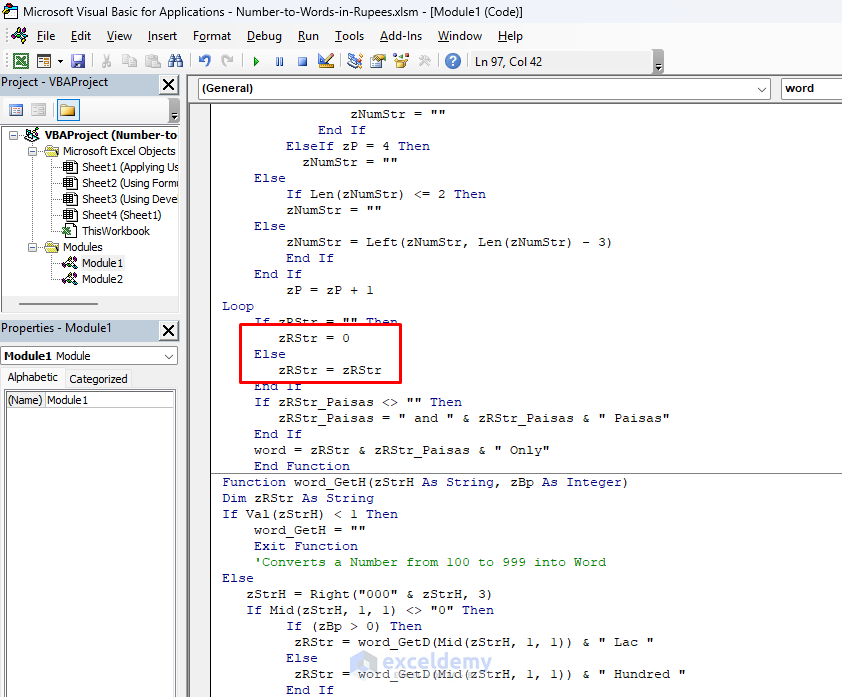Screen dimensions: 842x697
Task: Click toolbar options overflow arrow
Action: click(x=658, y=62)
